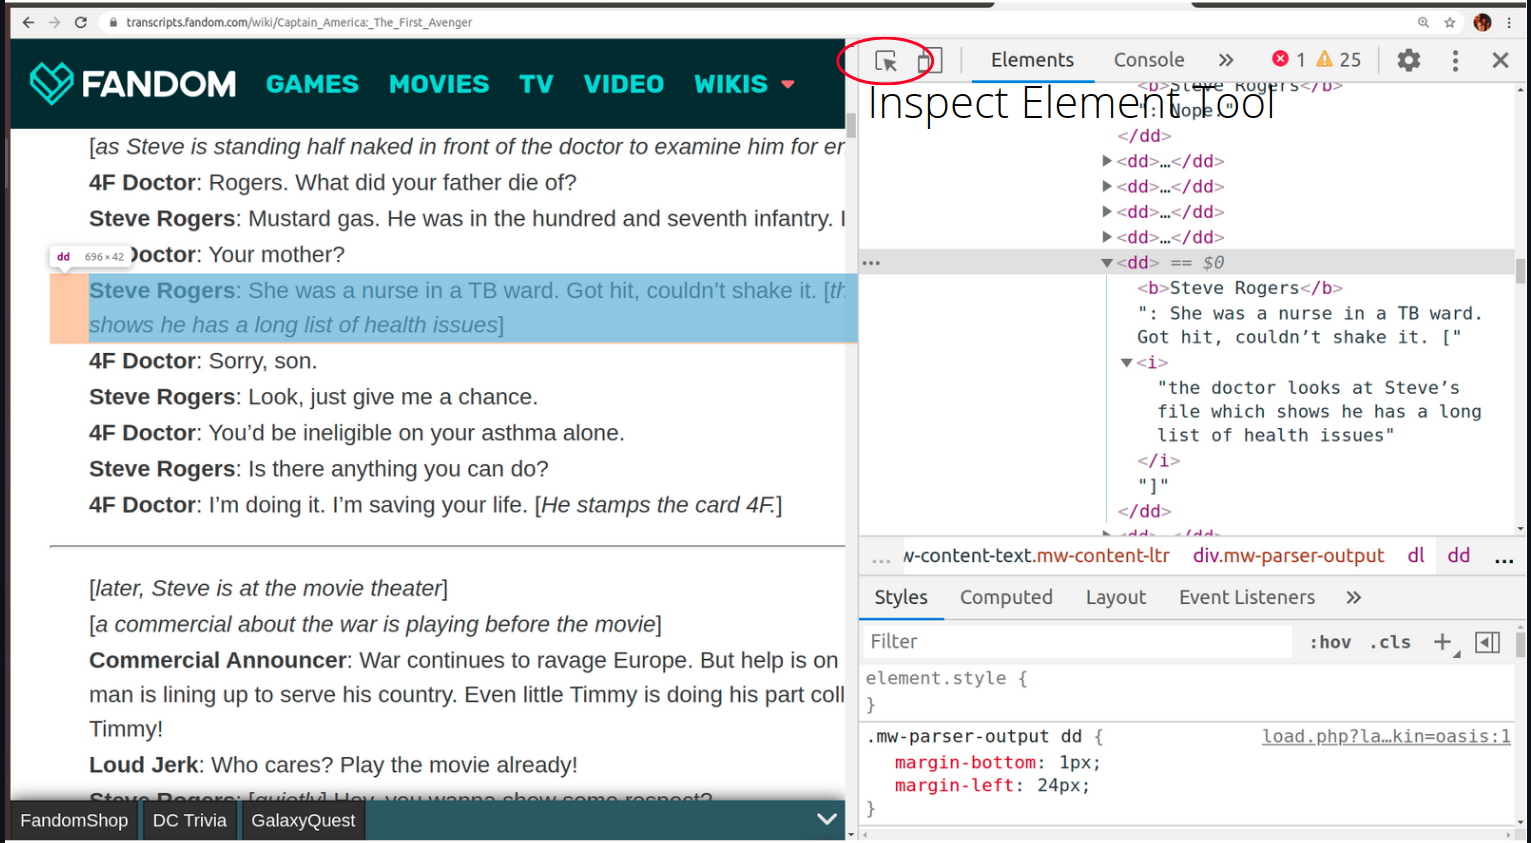Open the Layout tab
The image size is (1531, 843).
tap(1116, 597)
